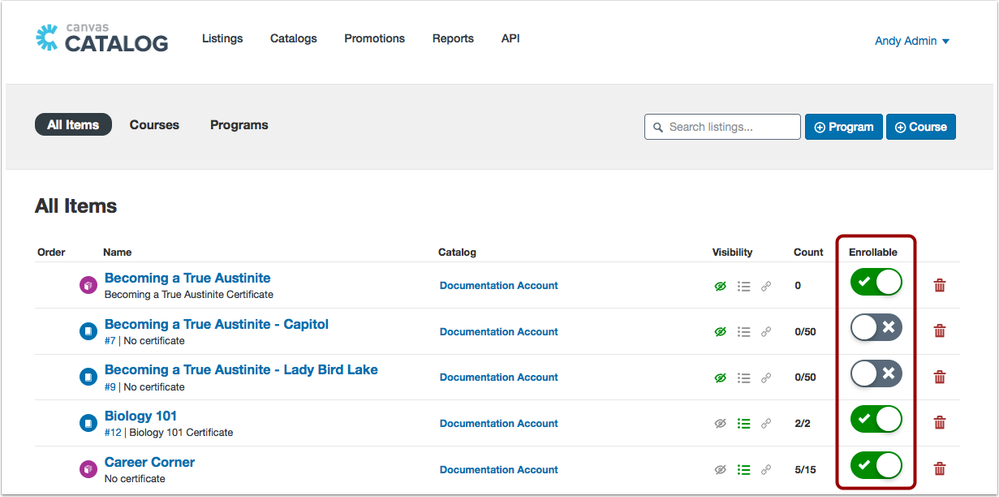Click the Canvas Catalog logo
The image size is (999, 497).
pos(101,38)
